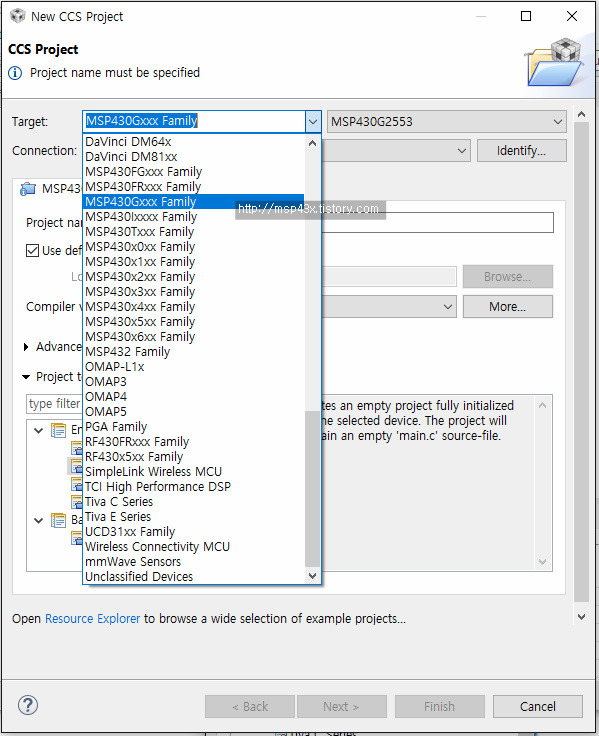
Task: Click the dropdown list scroll down arrow
Action: click(x=313, y=575)
